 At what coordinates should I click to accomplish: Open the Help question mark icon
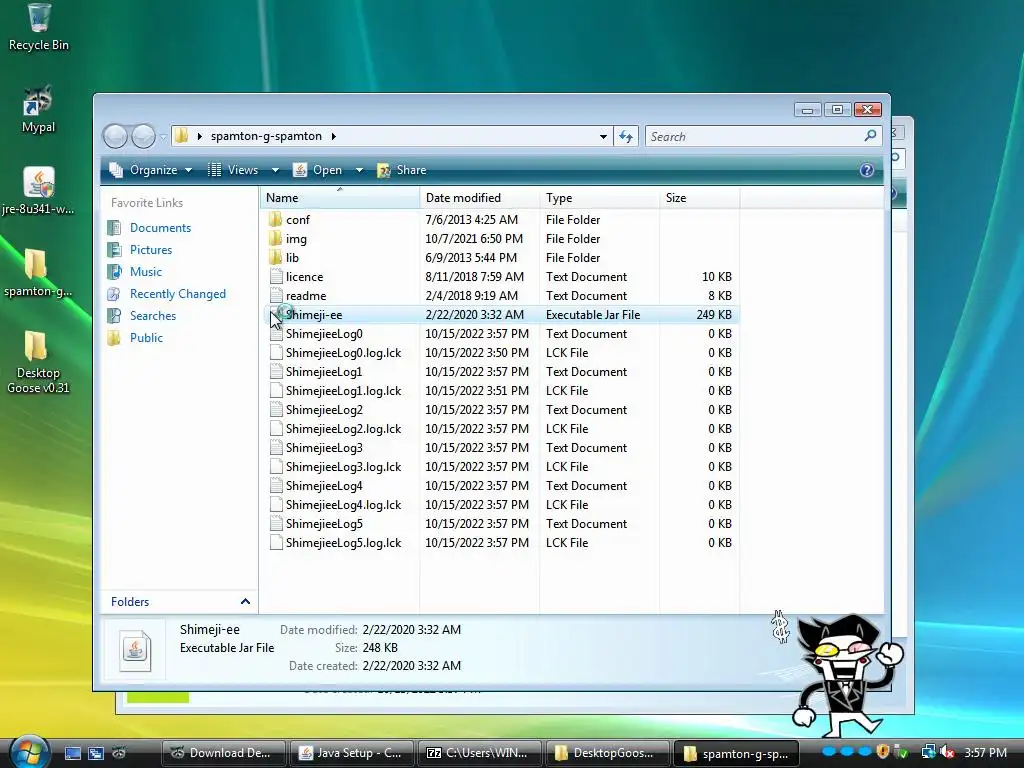click(x=867, y=170)
